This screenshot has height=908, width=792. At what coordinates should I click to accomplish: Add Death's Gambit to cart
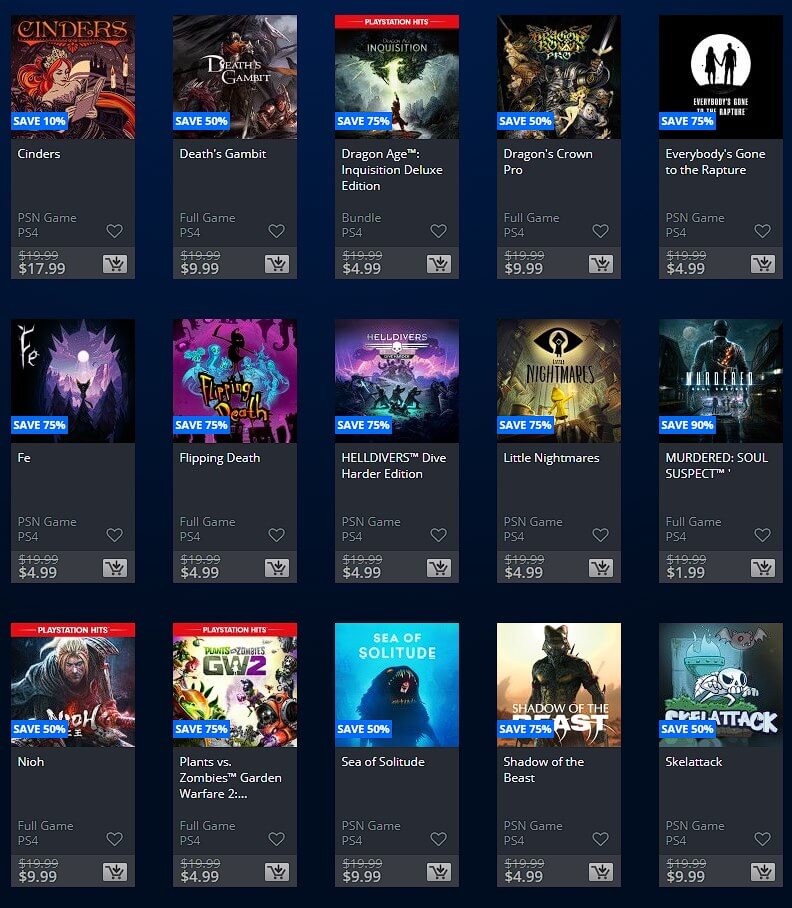277,264
